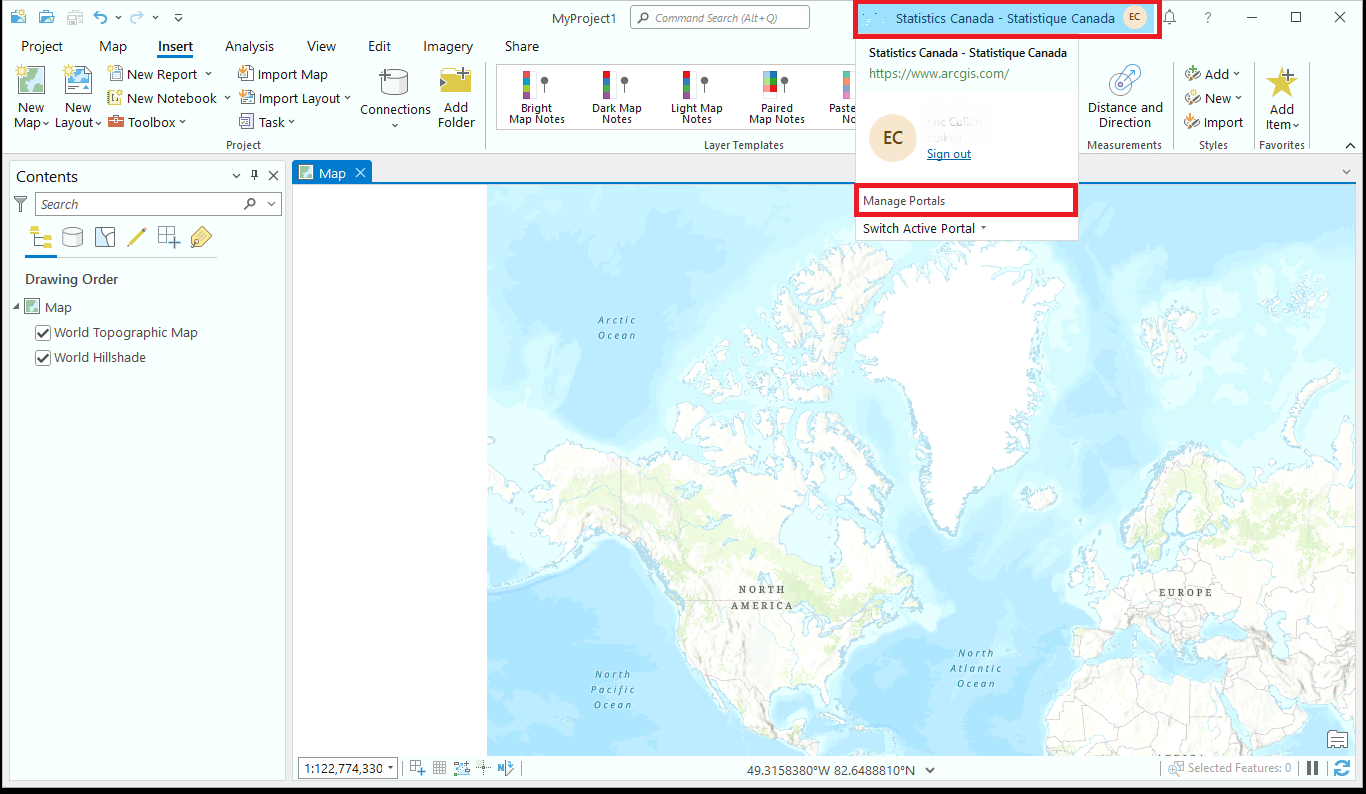Open the coordinate display units dropdown arrow
The image size is (1366, 794).
tap(930, 770)
